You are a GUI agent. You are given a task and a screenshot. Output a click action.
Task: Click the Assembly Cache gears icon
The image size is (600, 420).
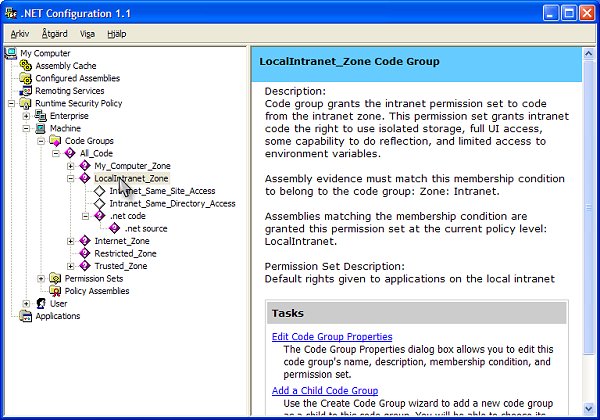click(x=26, y=66)
